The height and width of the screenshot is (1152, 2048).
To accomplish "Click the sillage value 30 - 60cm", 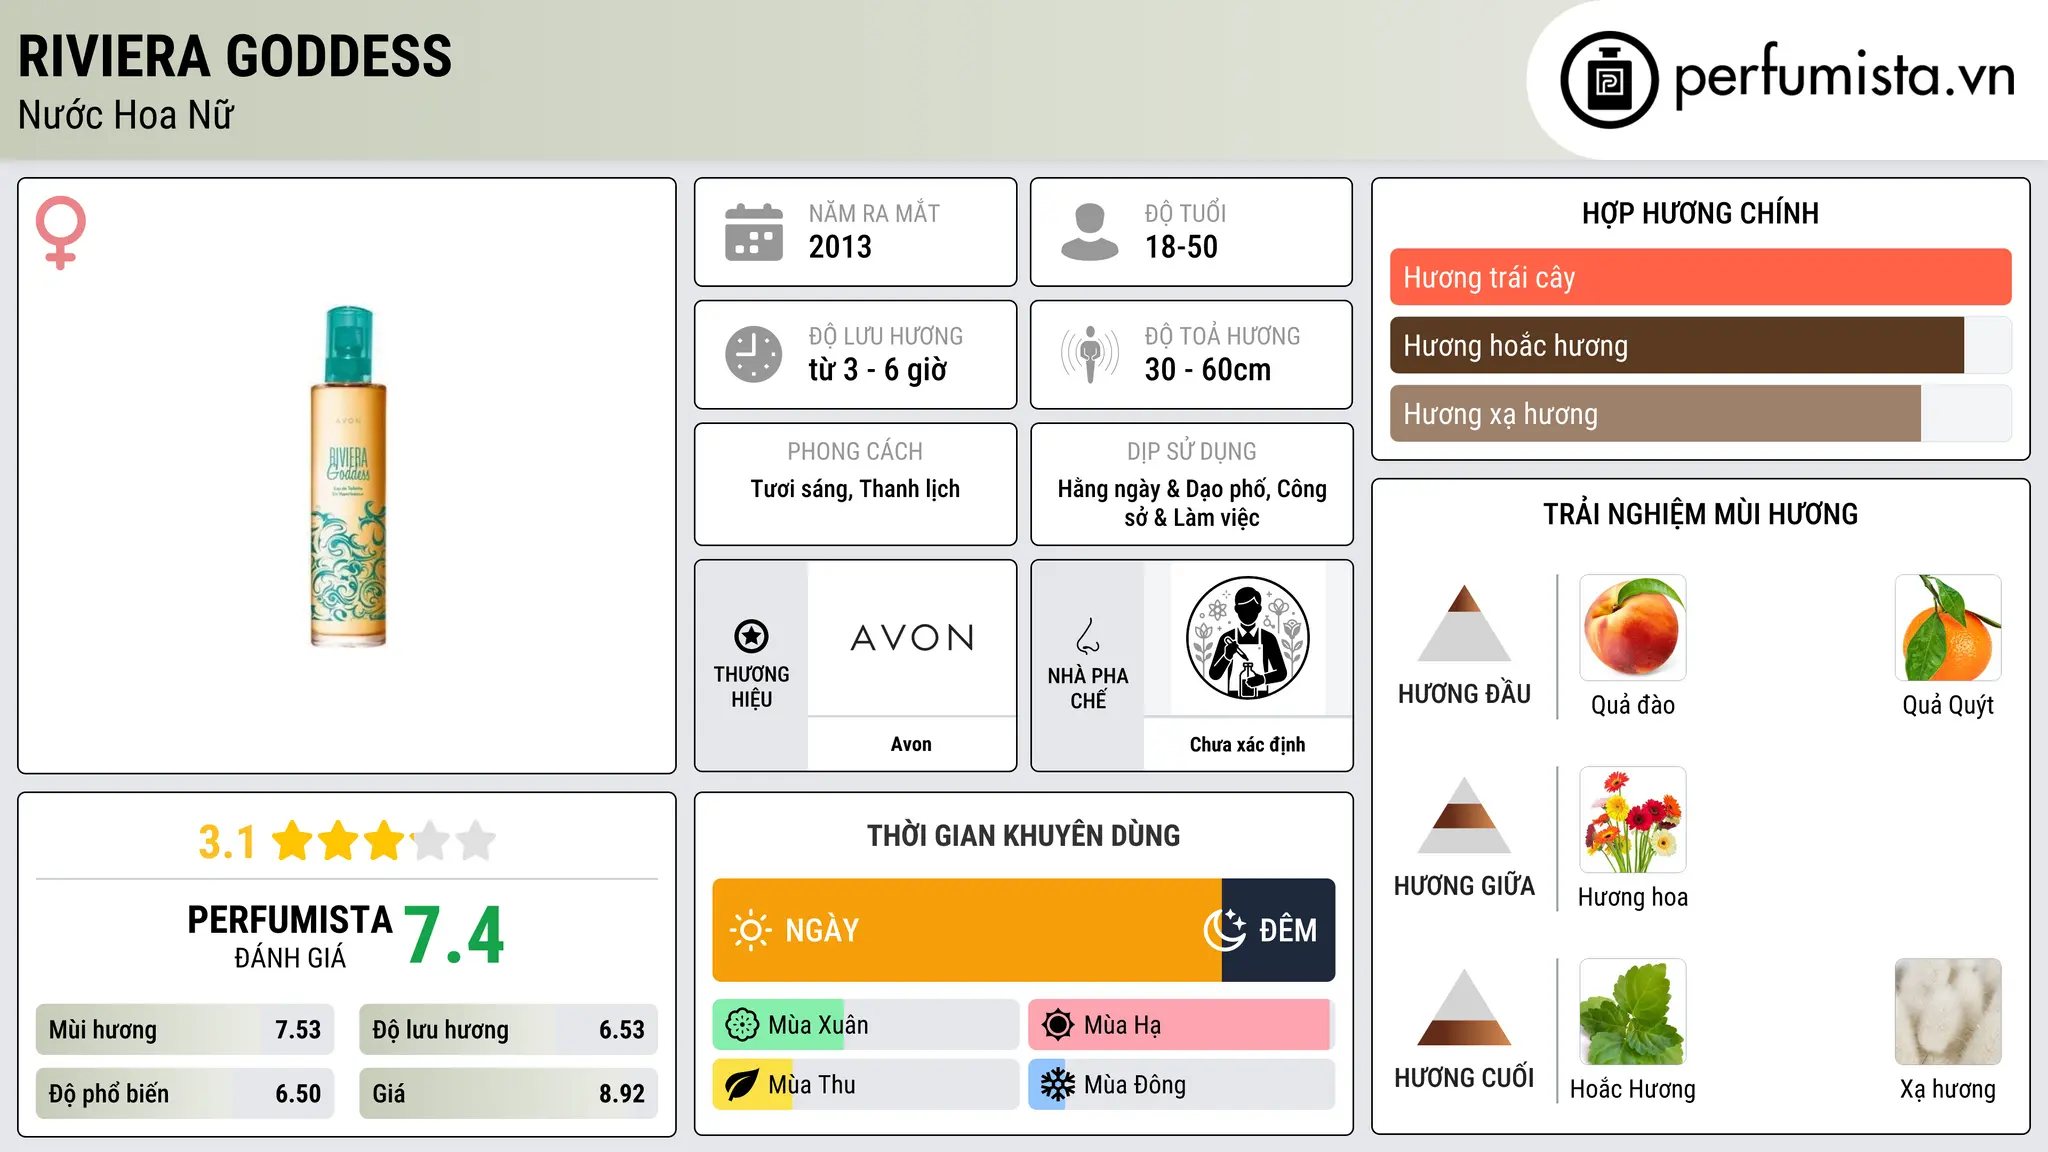I will click(x=1208, y=370).
